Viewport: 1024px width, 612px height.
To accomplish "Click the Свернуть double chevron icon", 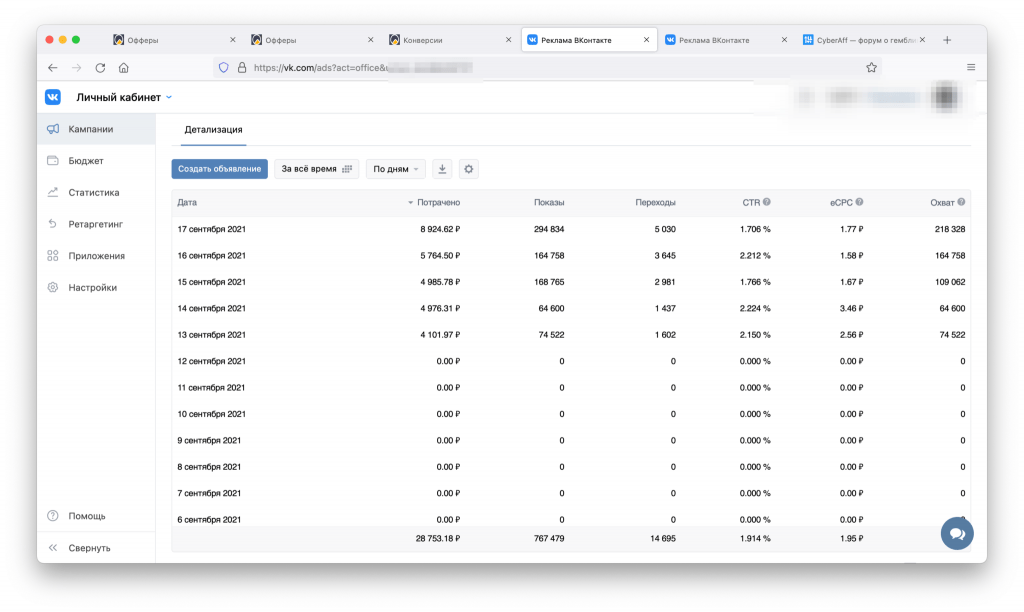I will point(53,548).
